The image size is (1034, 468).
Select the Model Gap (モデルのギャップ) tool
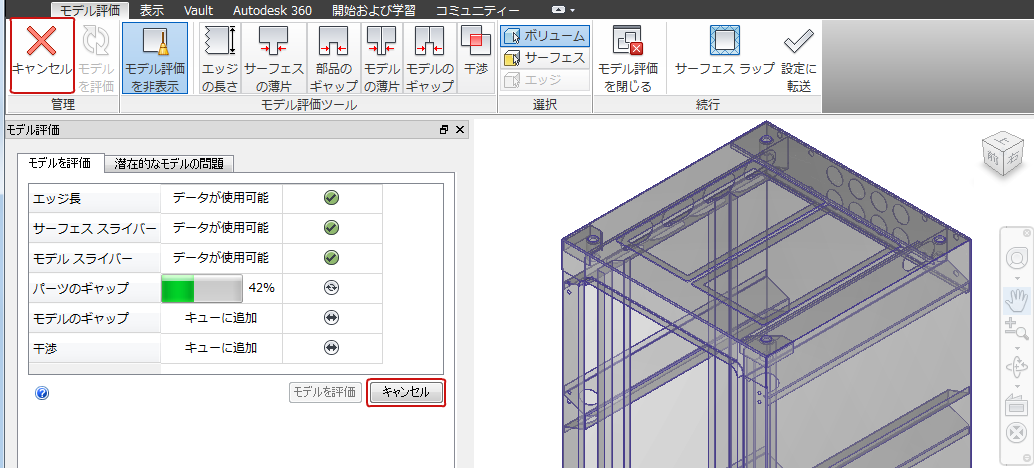click(x=429, y=58)
